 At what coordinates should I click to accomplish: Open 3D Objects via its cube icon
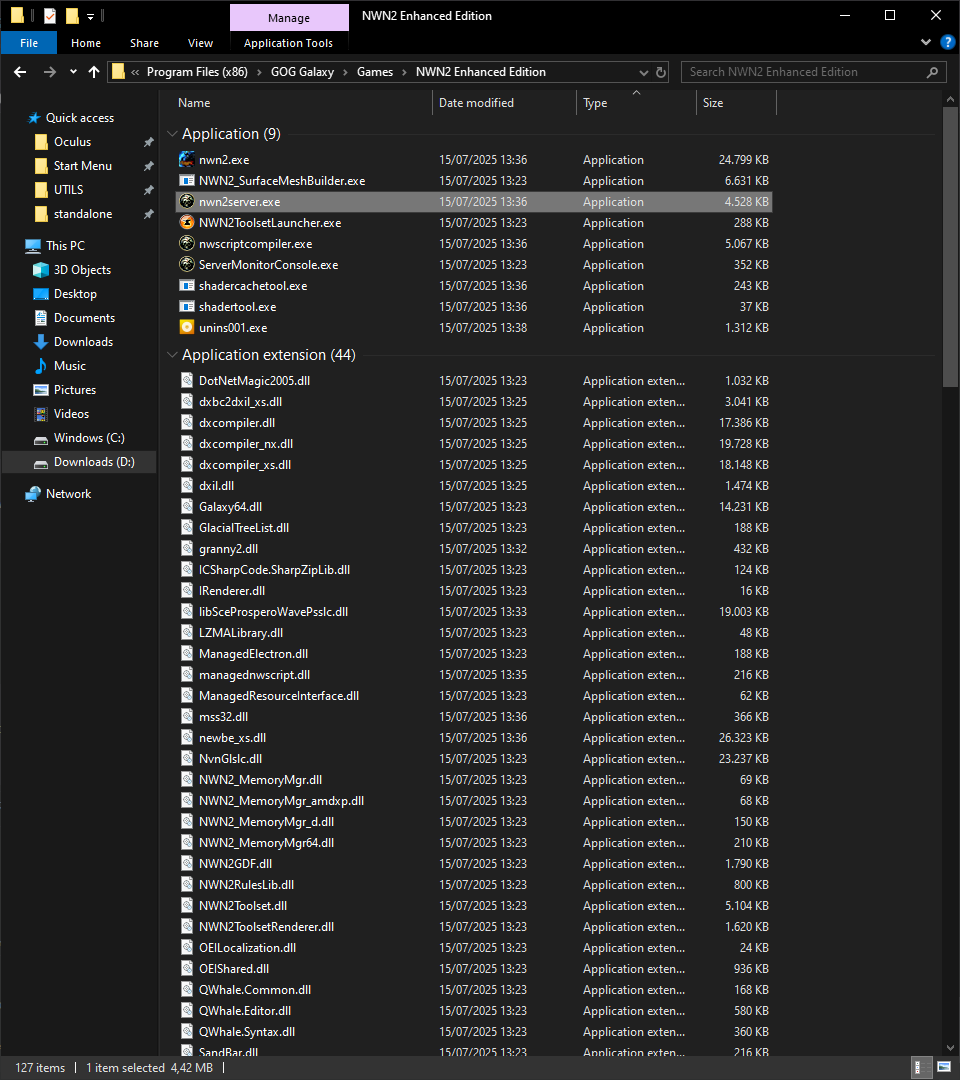[41, 270]
